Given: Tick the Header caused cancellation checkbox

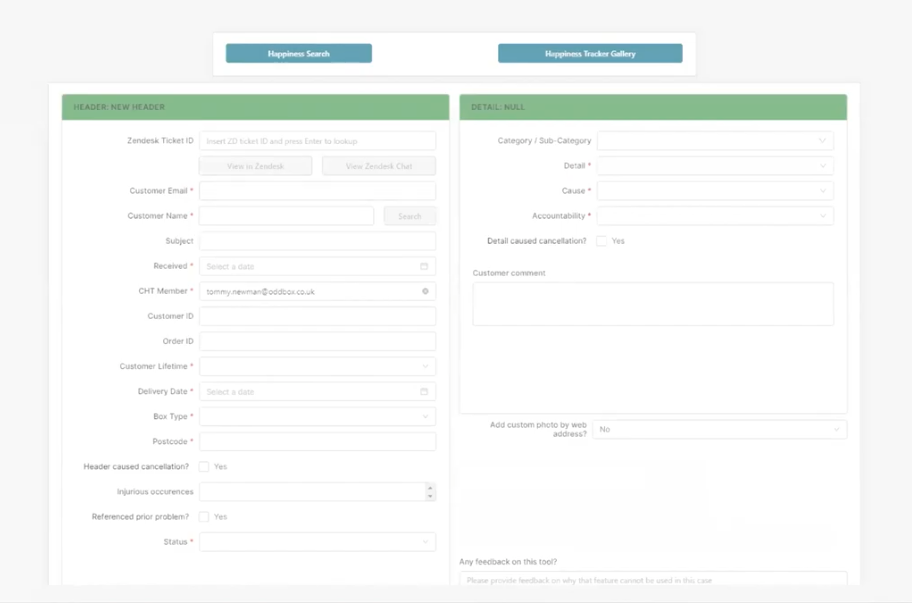Looking at the screenshot, I should pos(204,466).
